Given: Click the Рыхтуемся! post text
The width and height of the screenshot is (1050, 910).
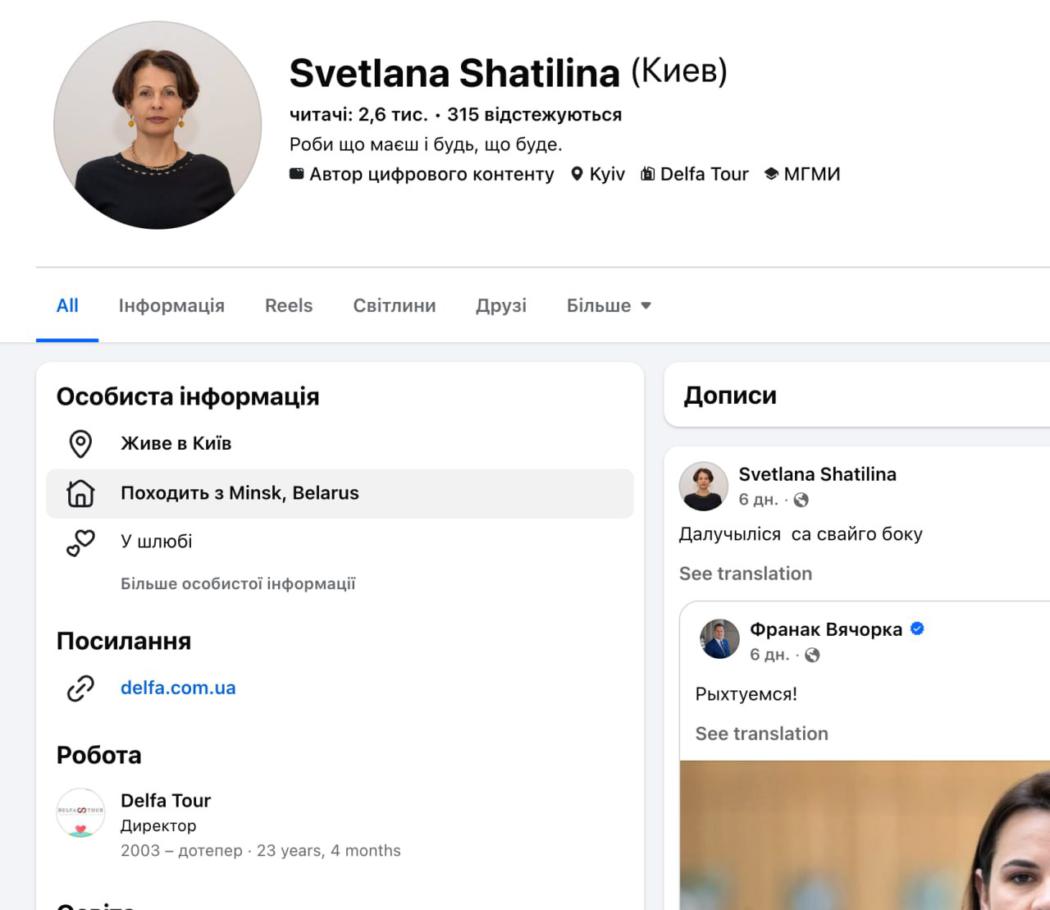Looking at the screenshot, I should [746, 694].
